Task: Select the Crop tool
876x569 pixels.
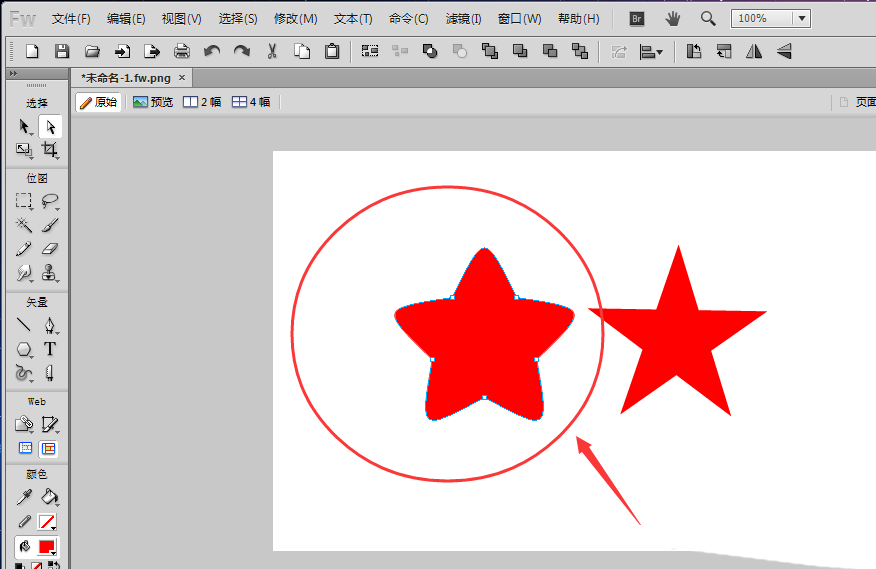Action: coord(49,150)
